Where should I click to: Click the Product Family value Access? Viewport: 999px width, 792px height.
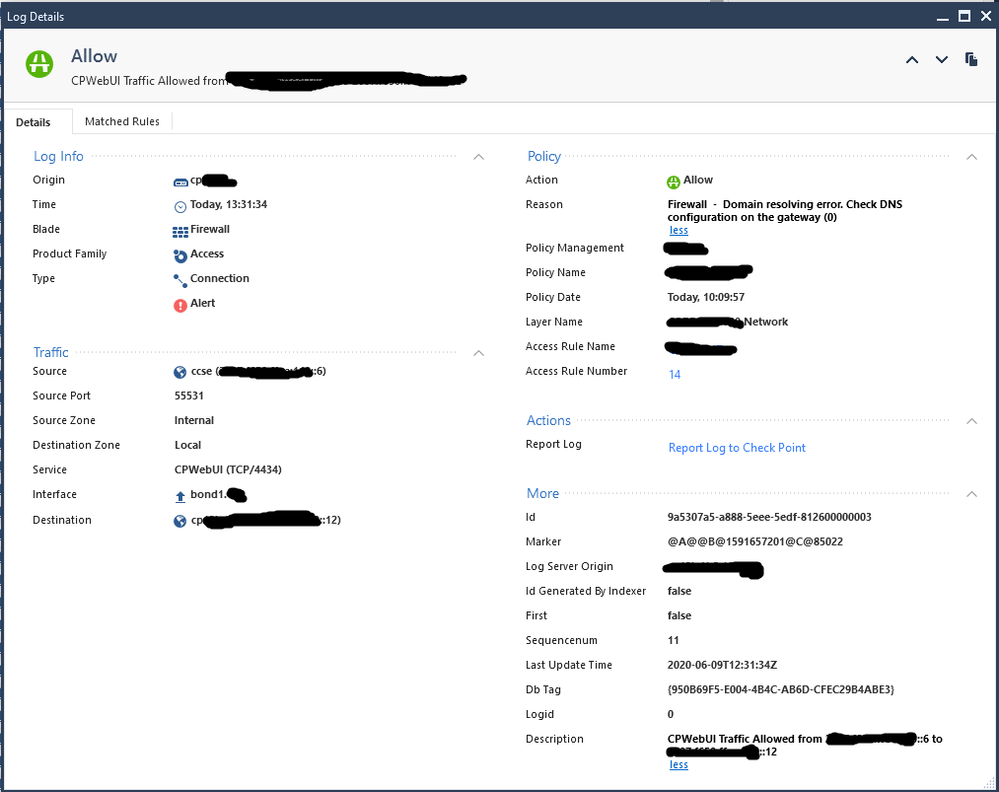point(207,254)
